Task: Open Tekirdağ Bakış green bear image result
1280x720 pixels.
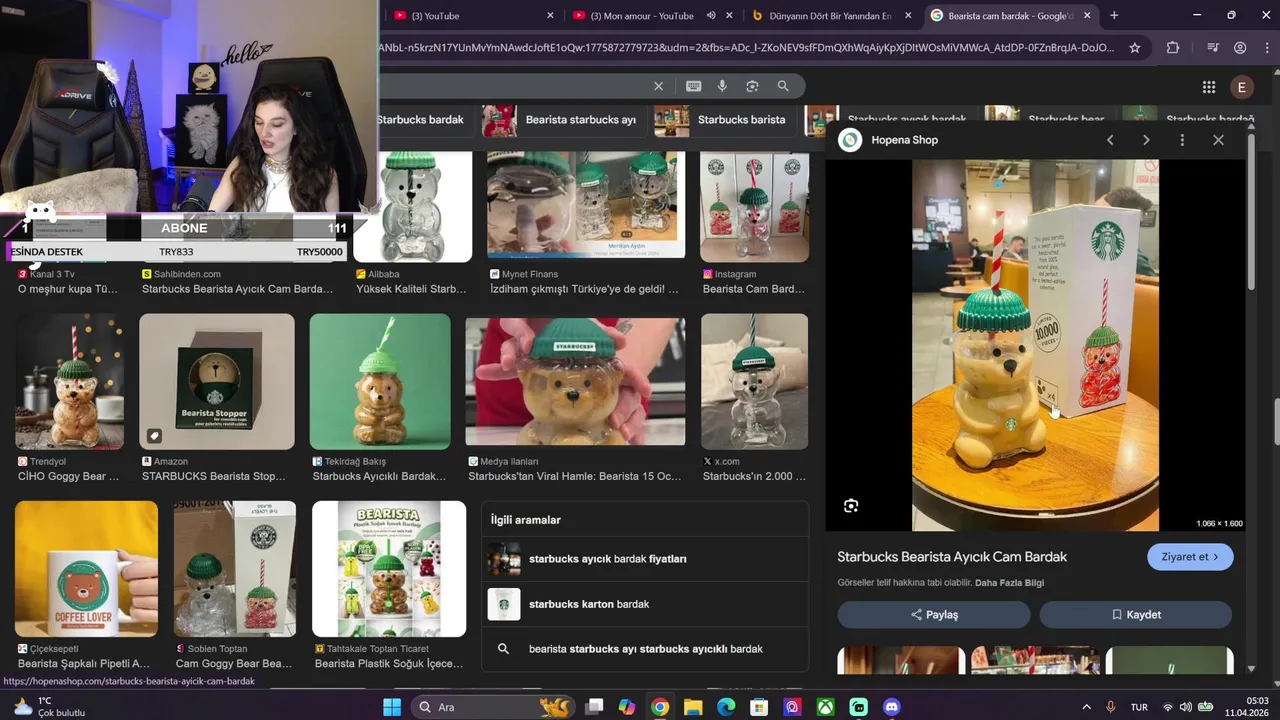Action: click(x=380, y=382)
